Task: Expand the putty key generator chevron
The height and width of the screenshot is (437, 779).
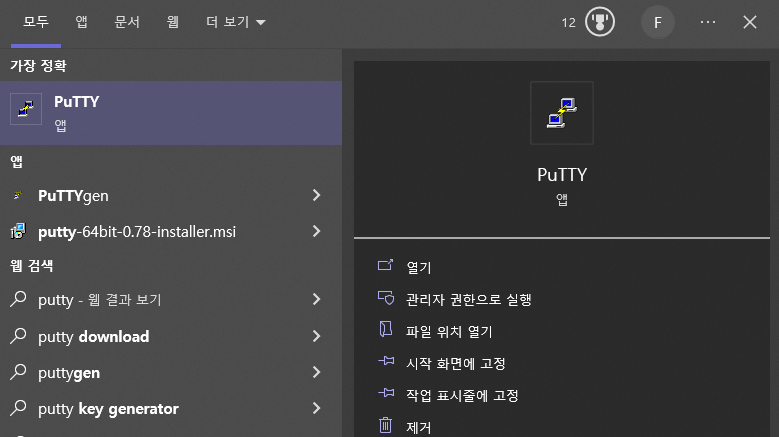Action: pos(316,408)
